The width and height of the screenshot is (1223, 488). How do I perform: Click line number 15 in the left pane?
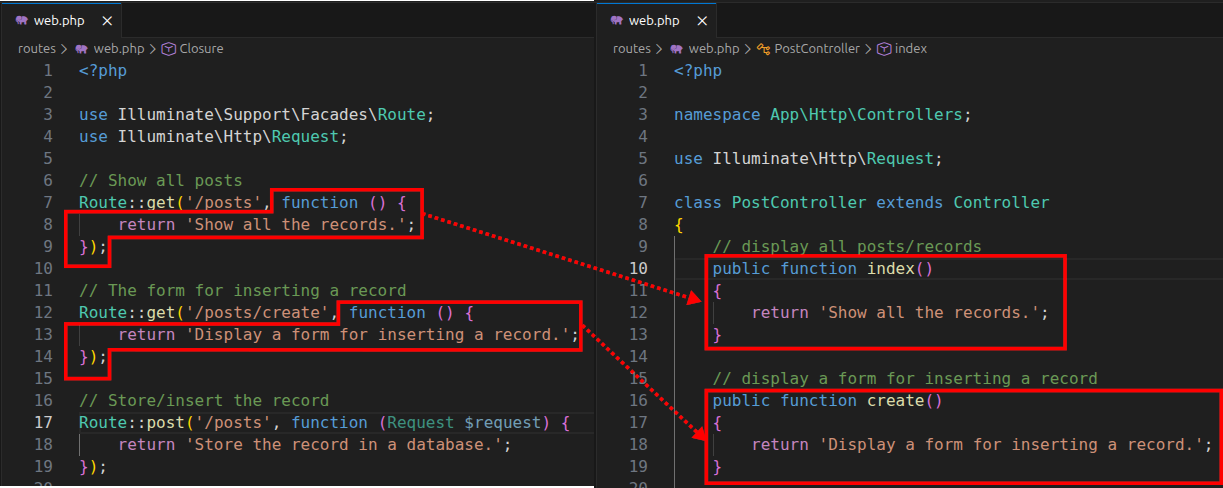[43, 378]
